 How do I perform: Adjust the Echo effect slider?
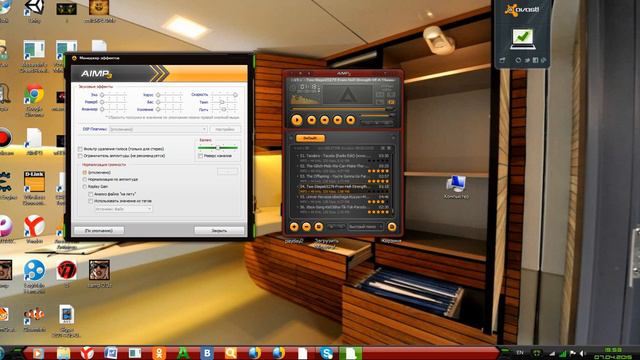[x=113, y=95]
